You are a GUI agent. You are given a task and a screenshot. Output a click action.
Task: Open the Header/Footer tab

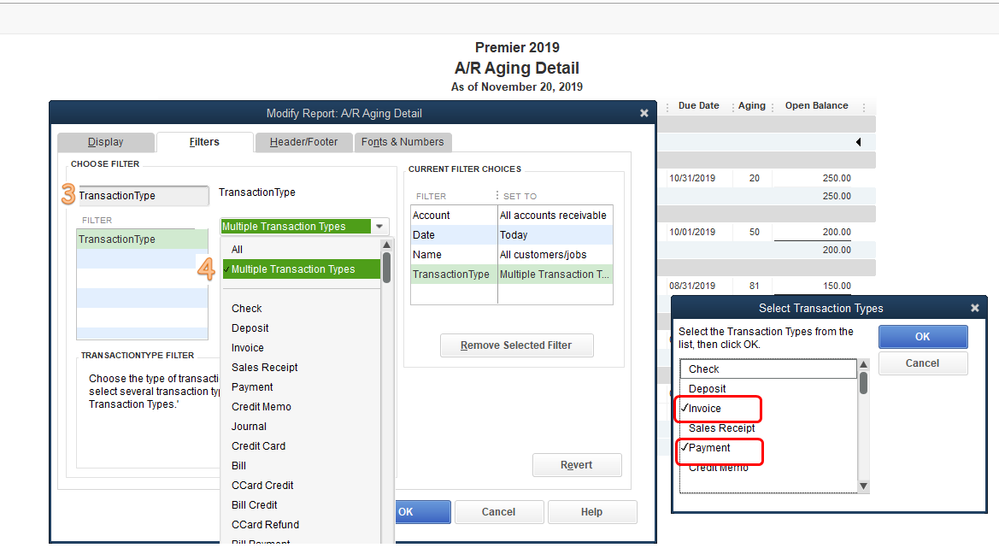pyautogui.click(x=304, y=142)
